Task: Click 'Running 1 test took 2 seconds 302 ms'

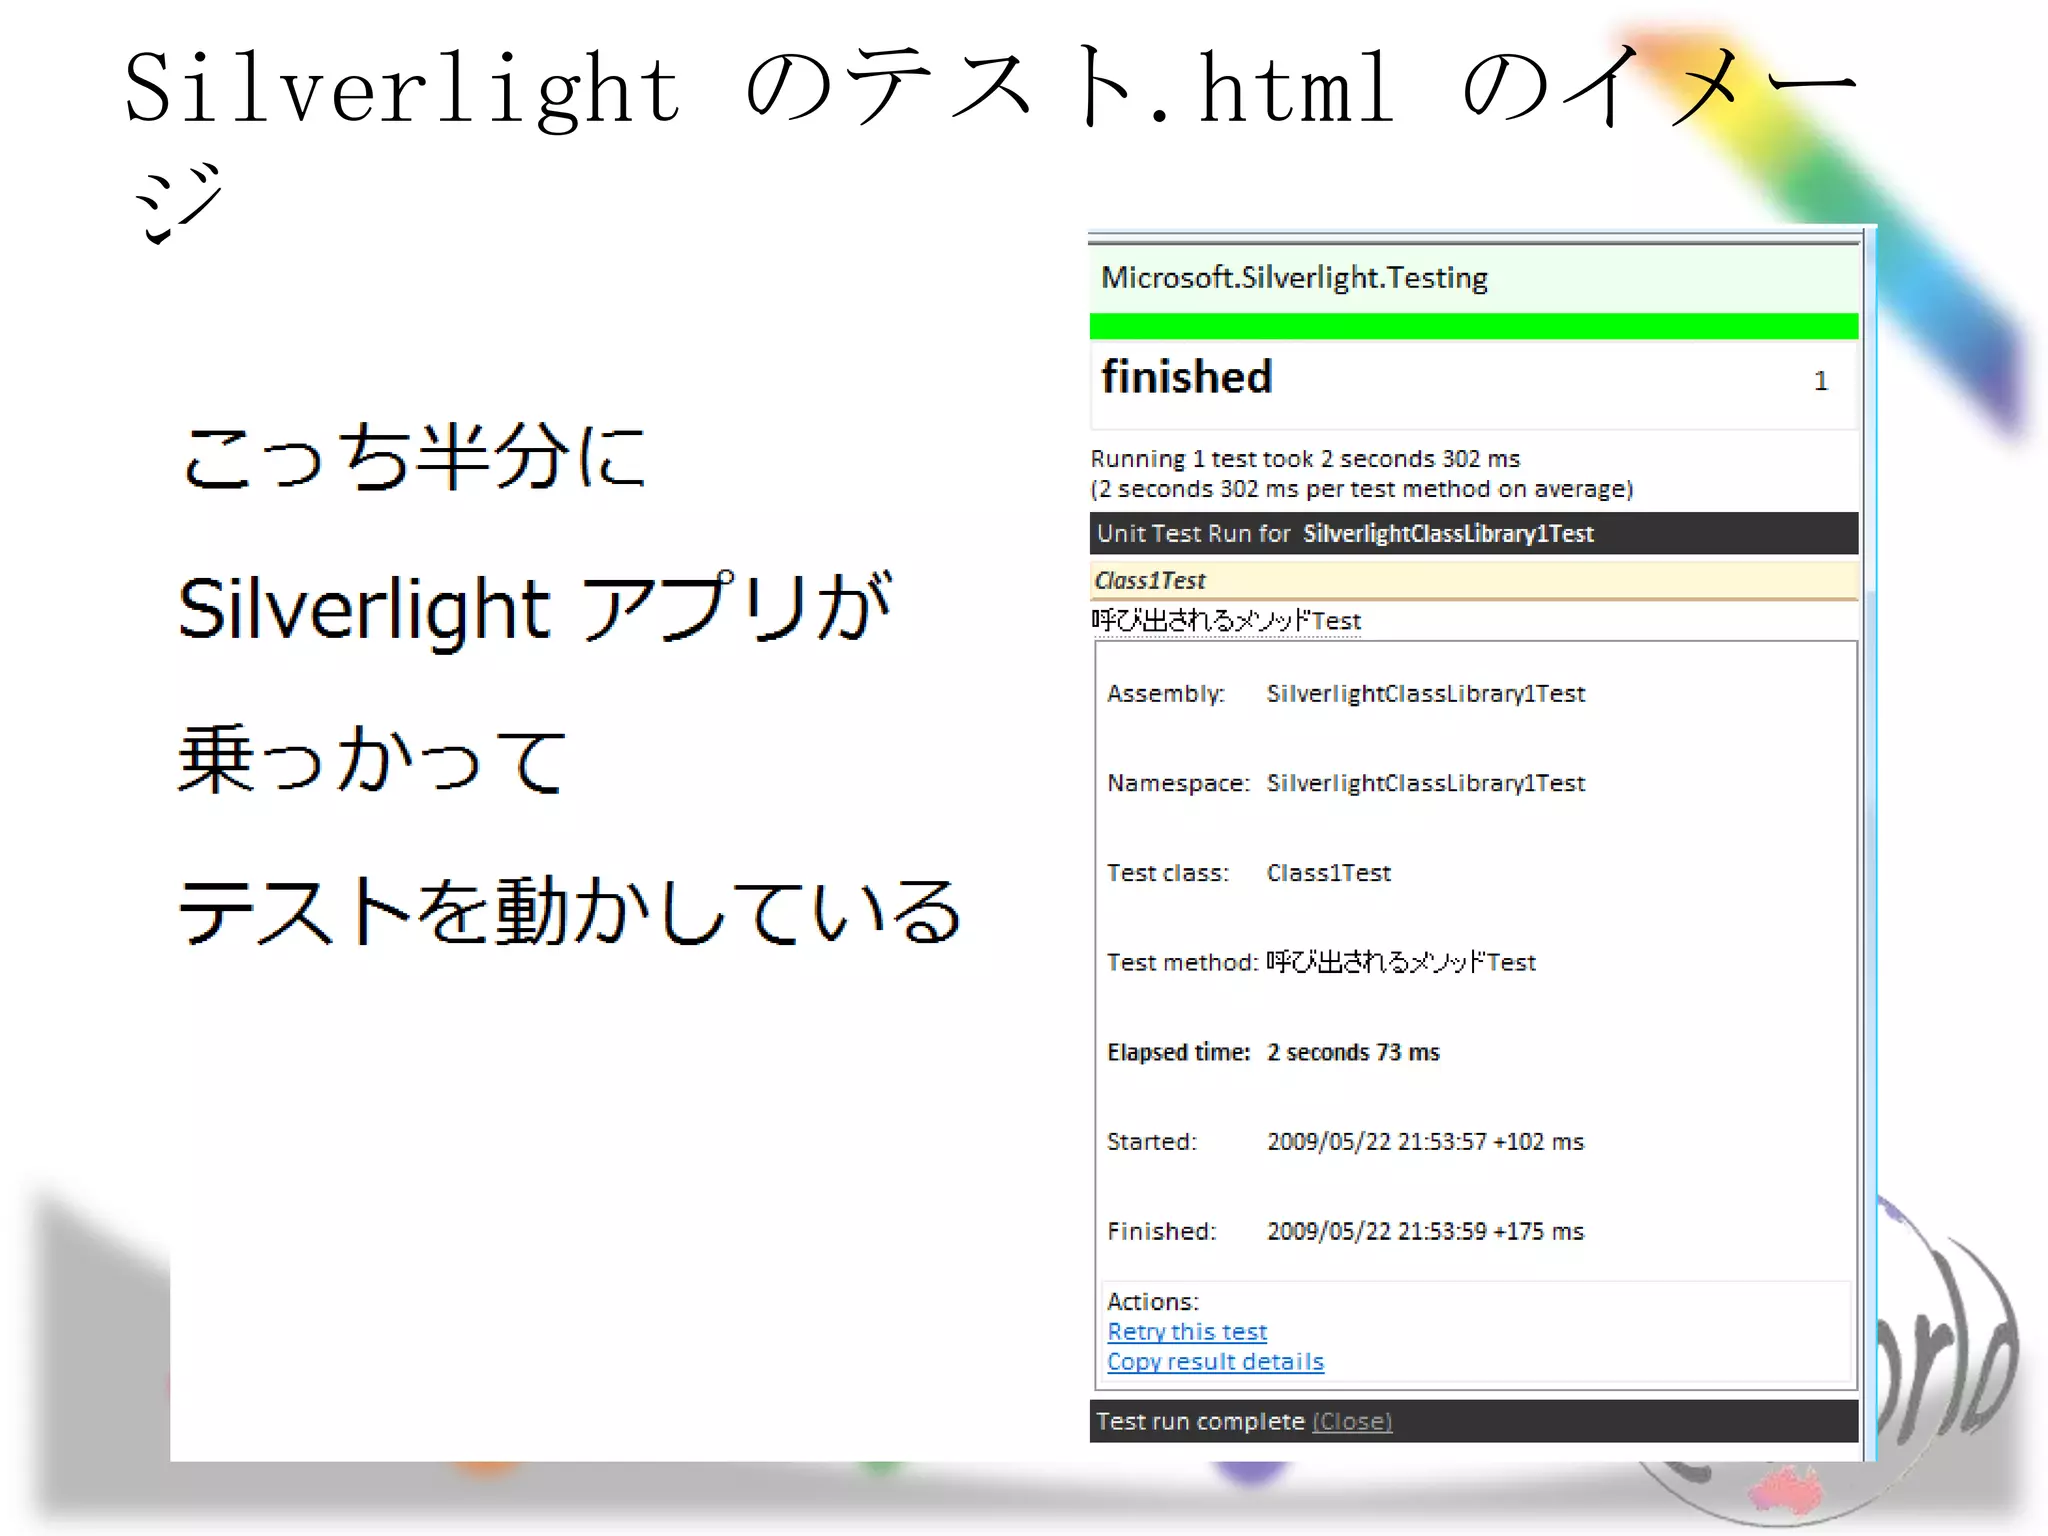Action: click(x=1305, y=459)
